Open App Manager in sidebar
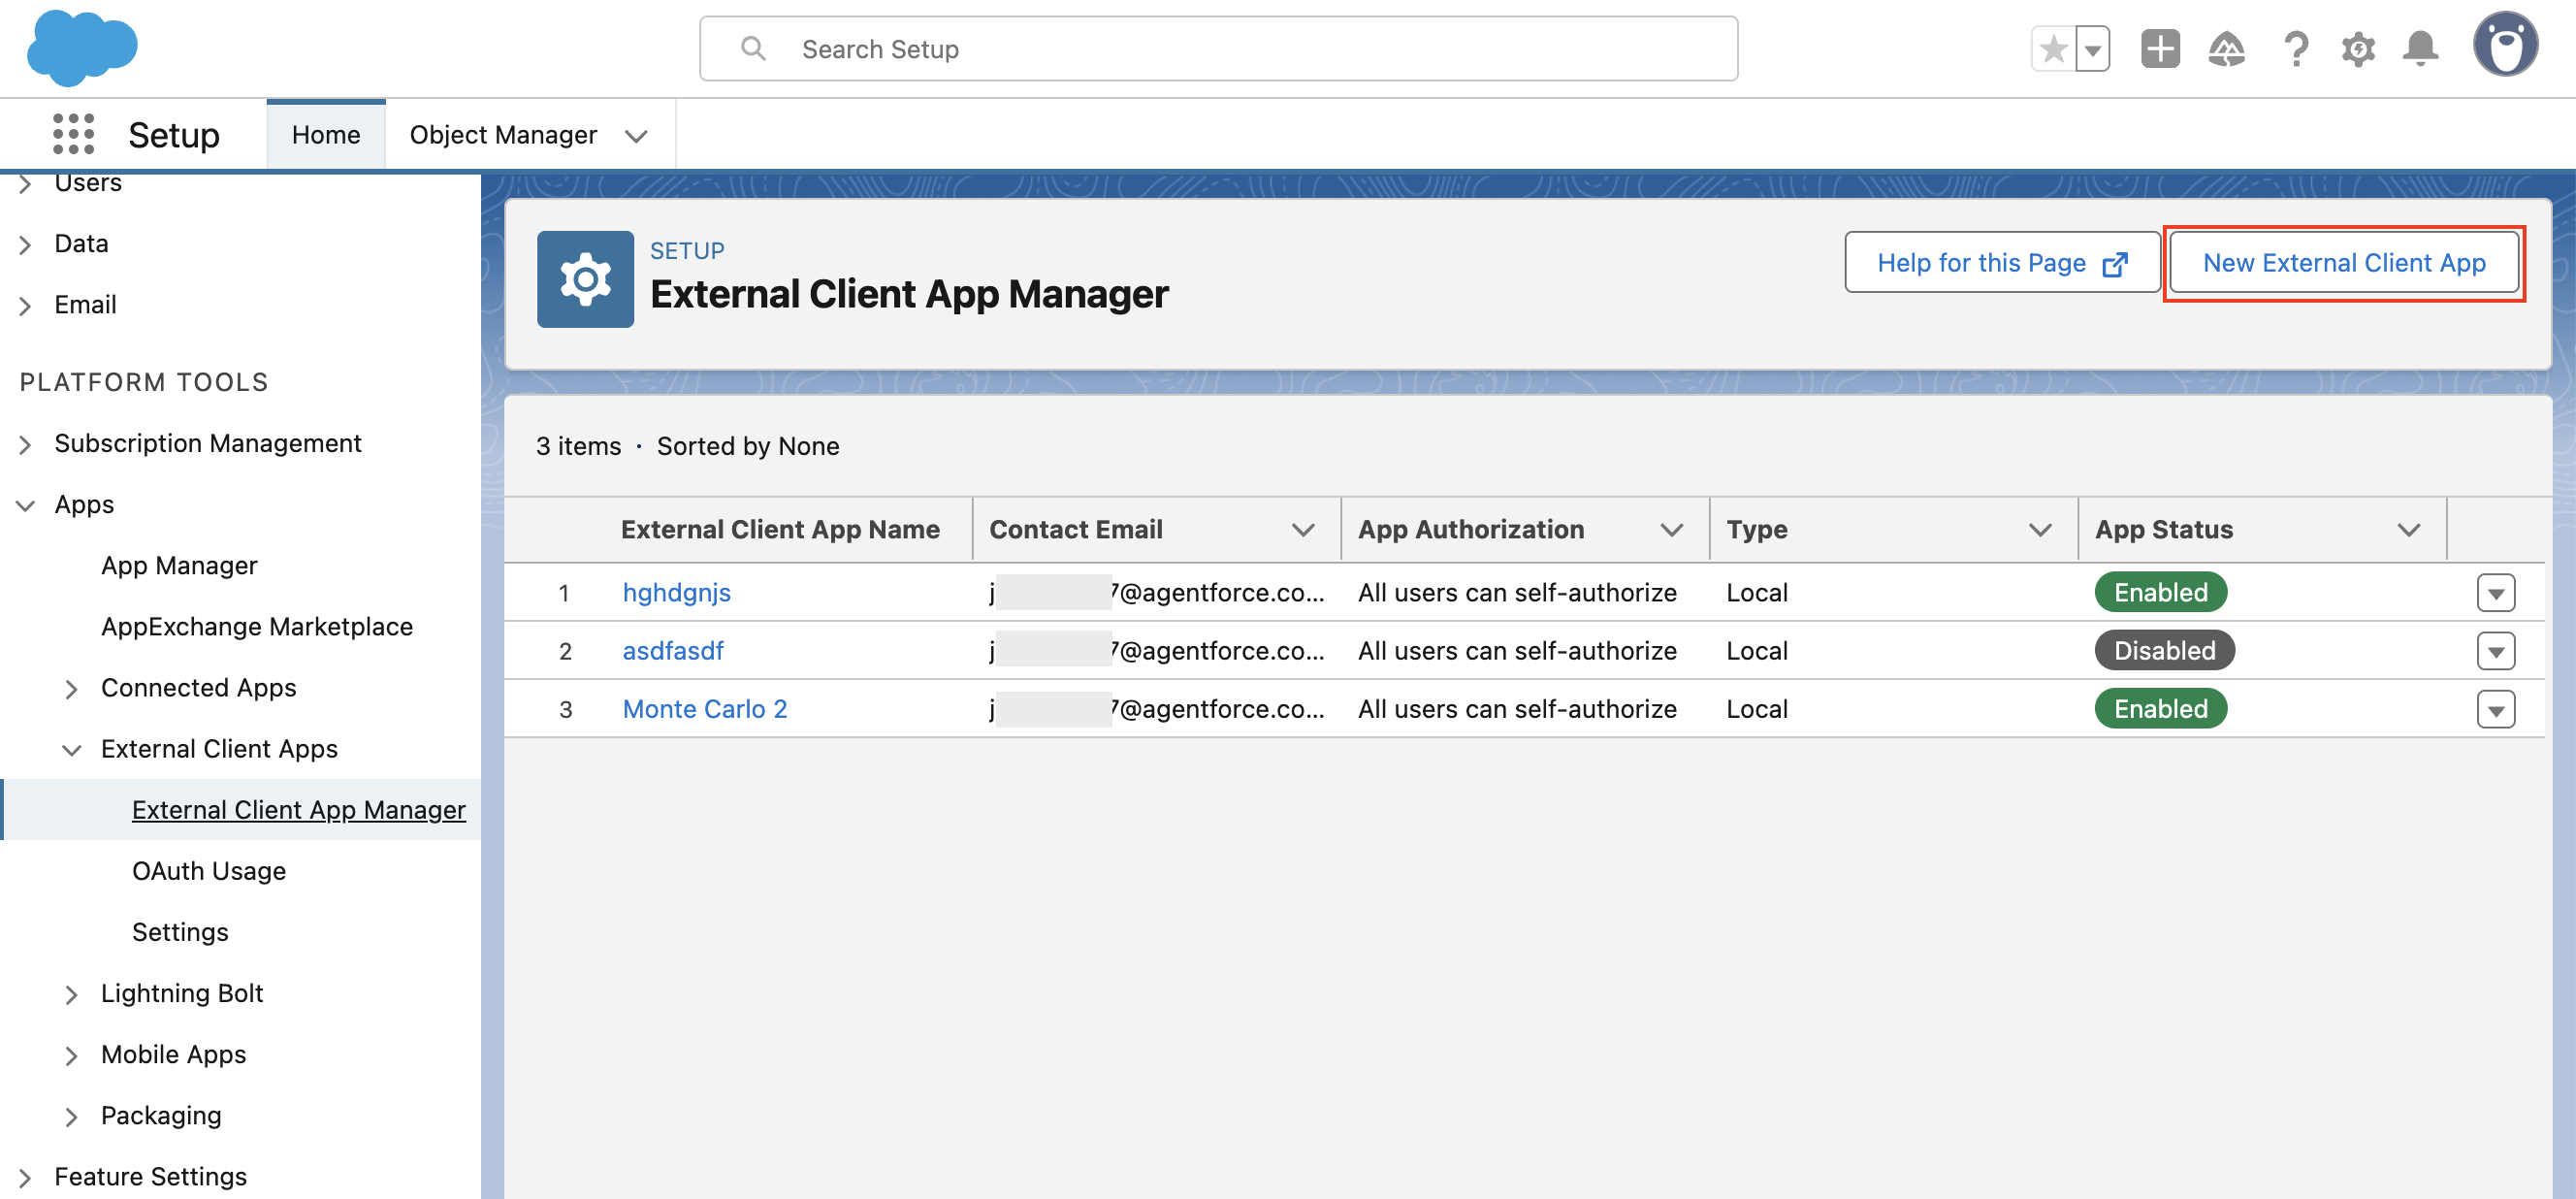Viewport: 2576px width, 1199px height. [179, 565]
